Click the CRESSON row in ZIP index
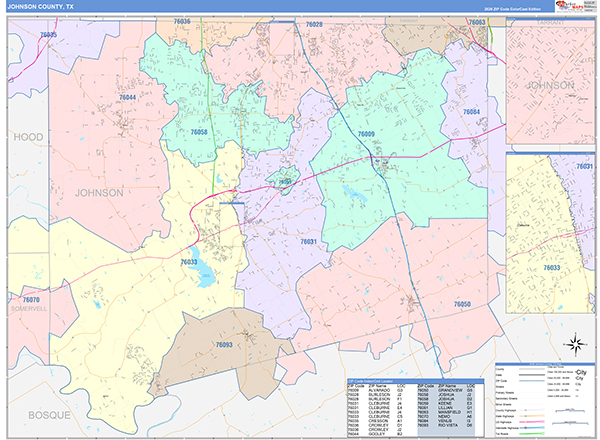This screenshot has width=600, height=440. (375, 421)
